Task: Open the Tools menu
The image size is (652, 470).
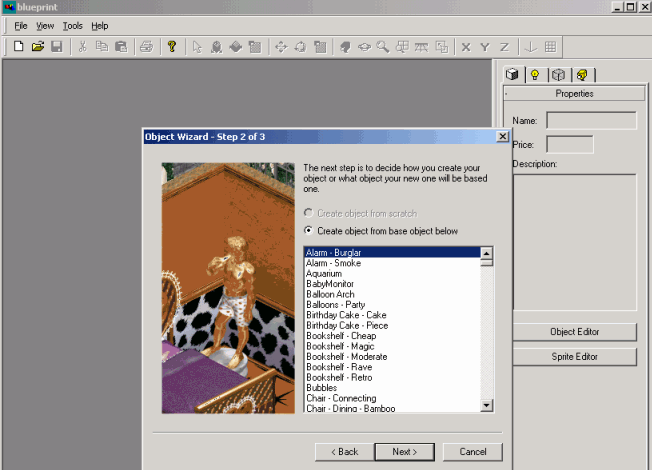Action: click(72, 25)
